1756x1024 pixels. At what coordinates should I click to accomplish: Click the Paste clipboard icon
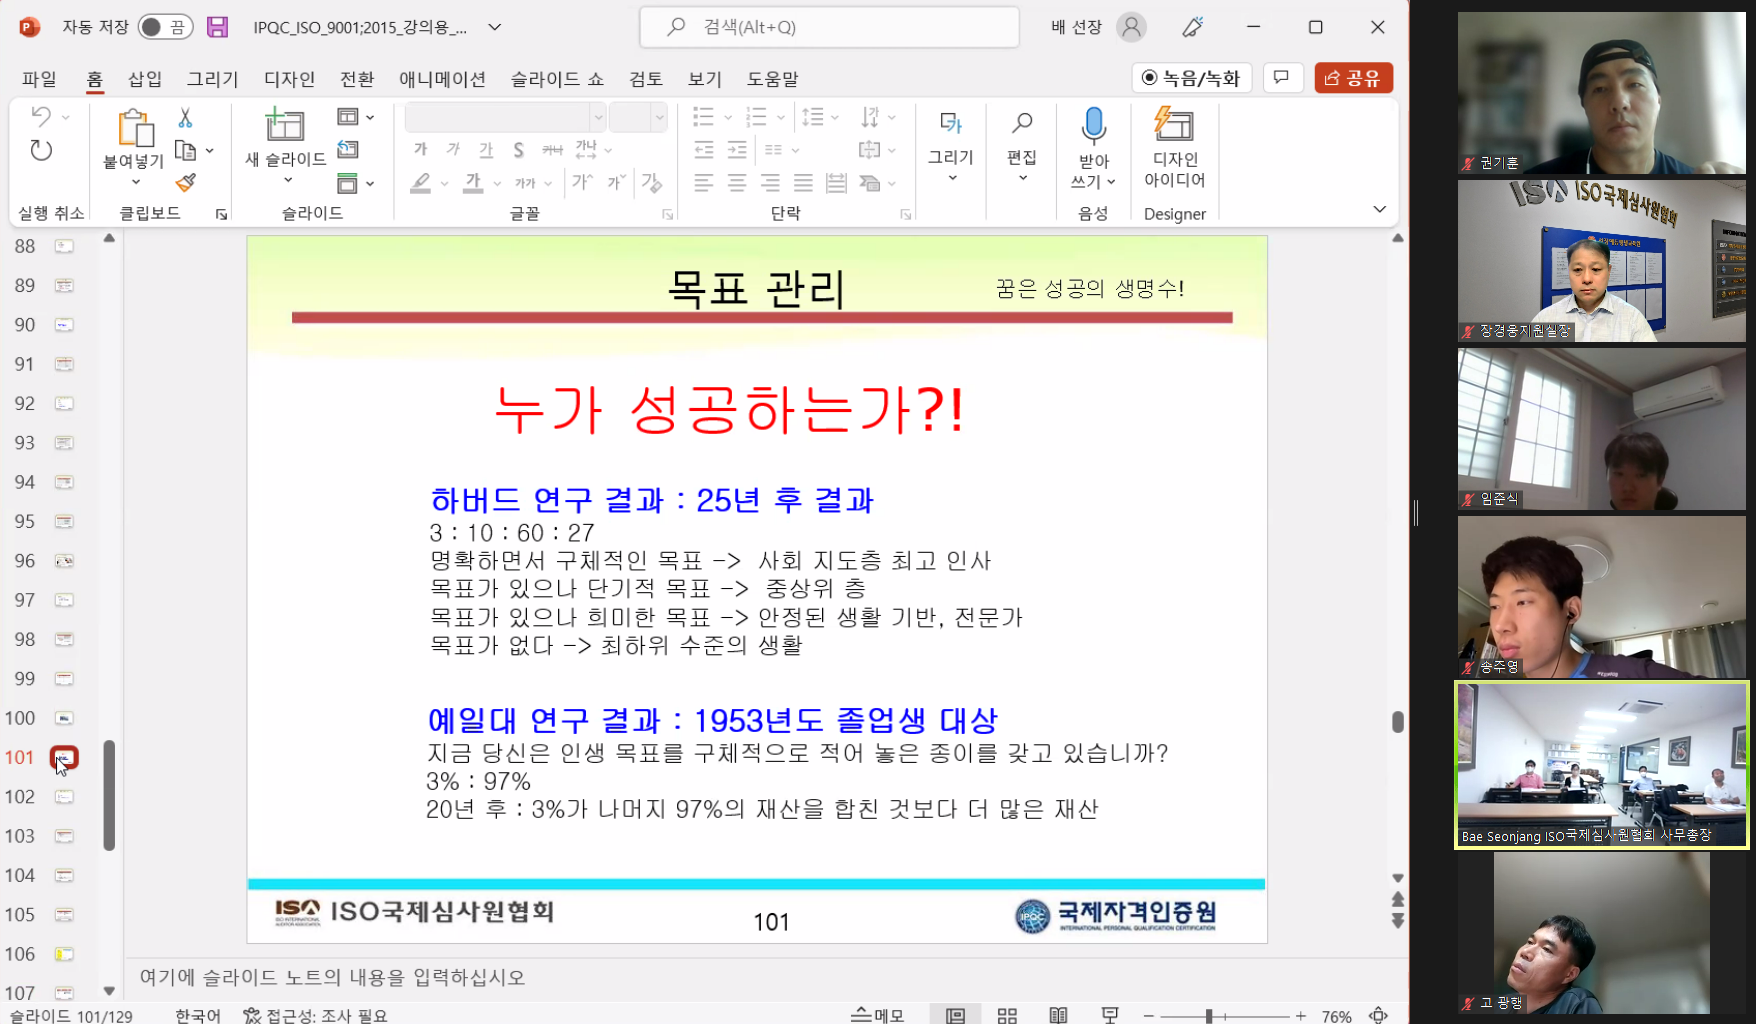coord(134,128)
